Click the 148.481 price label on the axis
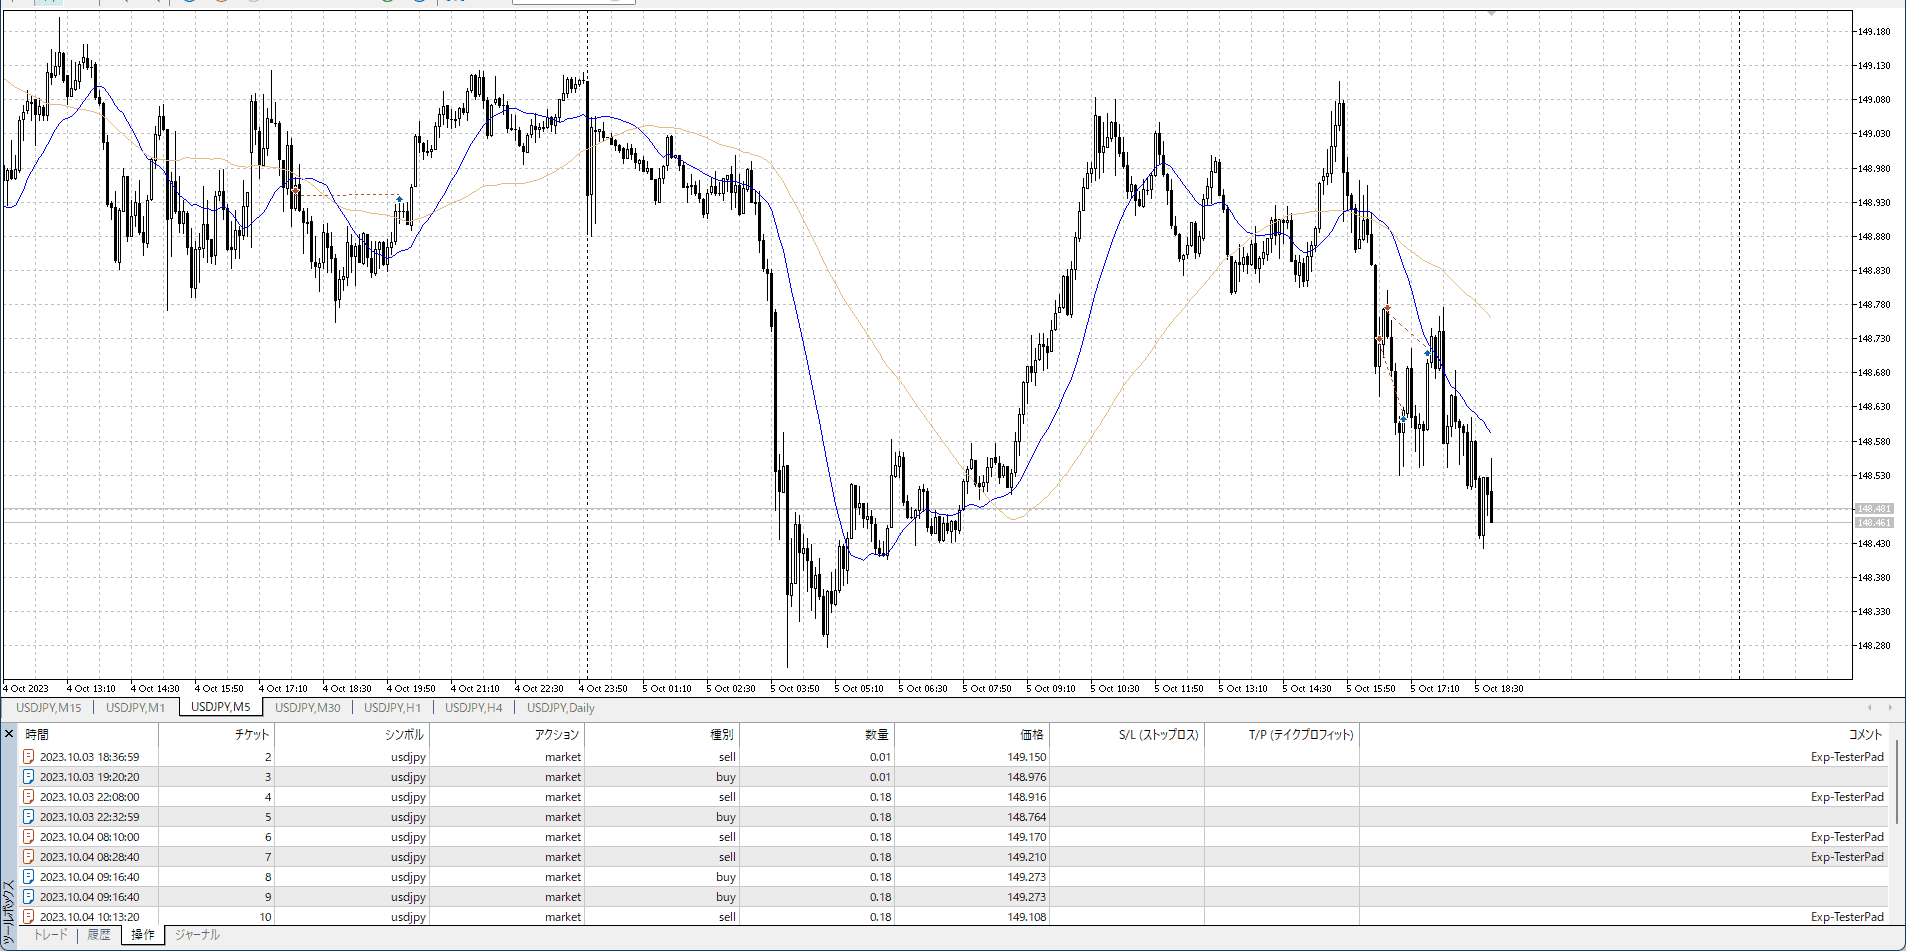This screenshot has height=951, width=1906. point(1874,509)
